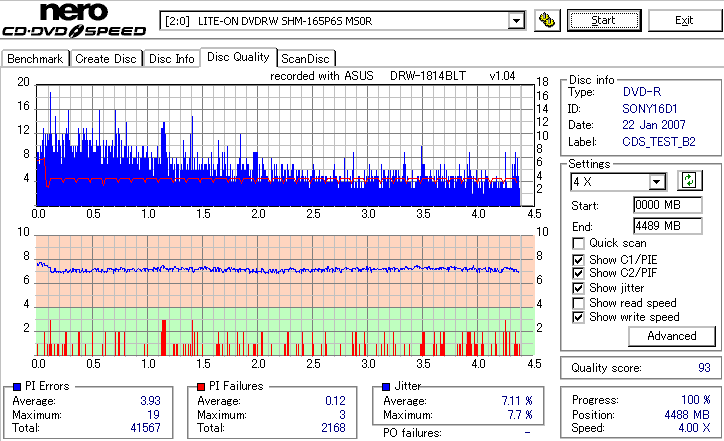The height and width of the screenshot is (441, 724).
Task: Enable Show read speed checkbox
Action: 578,303
